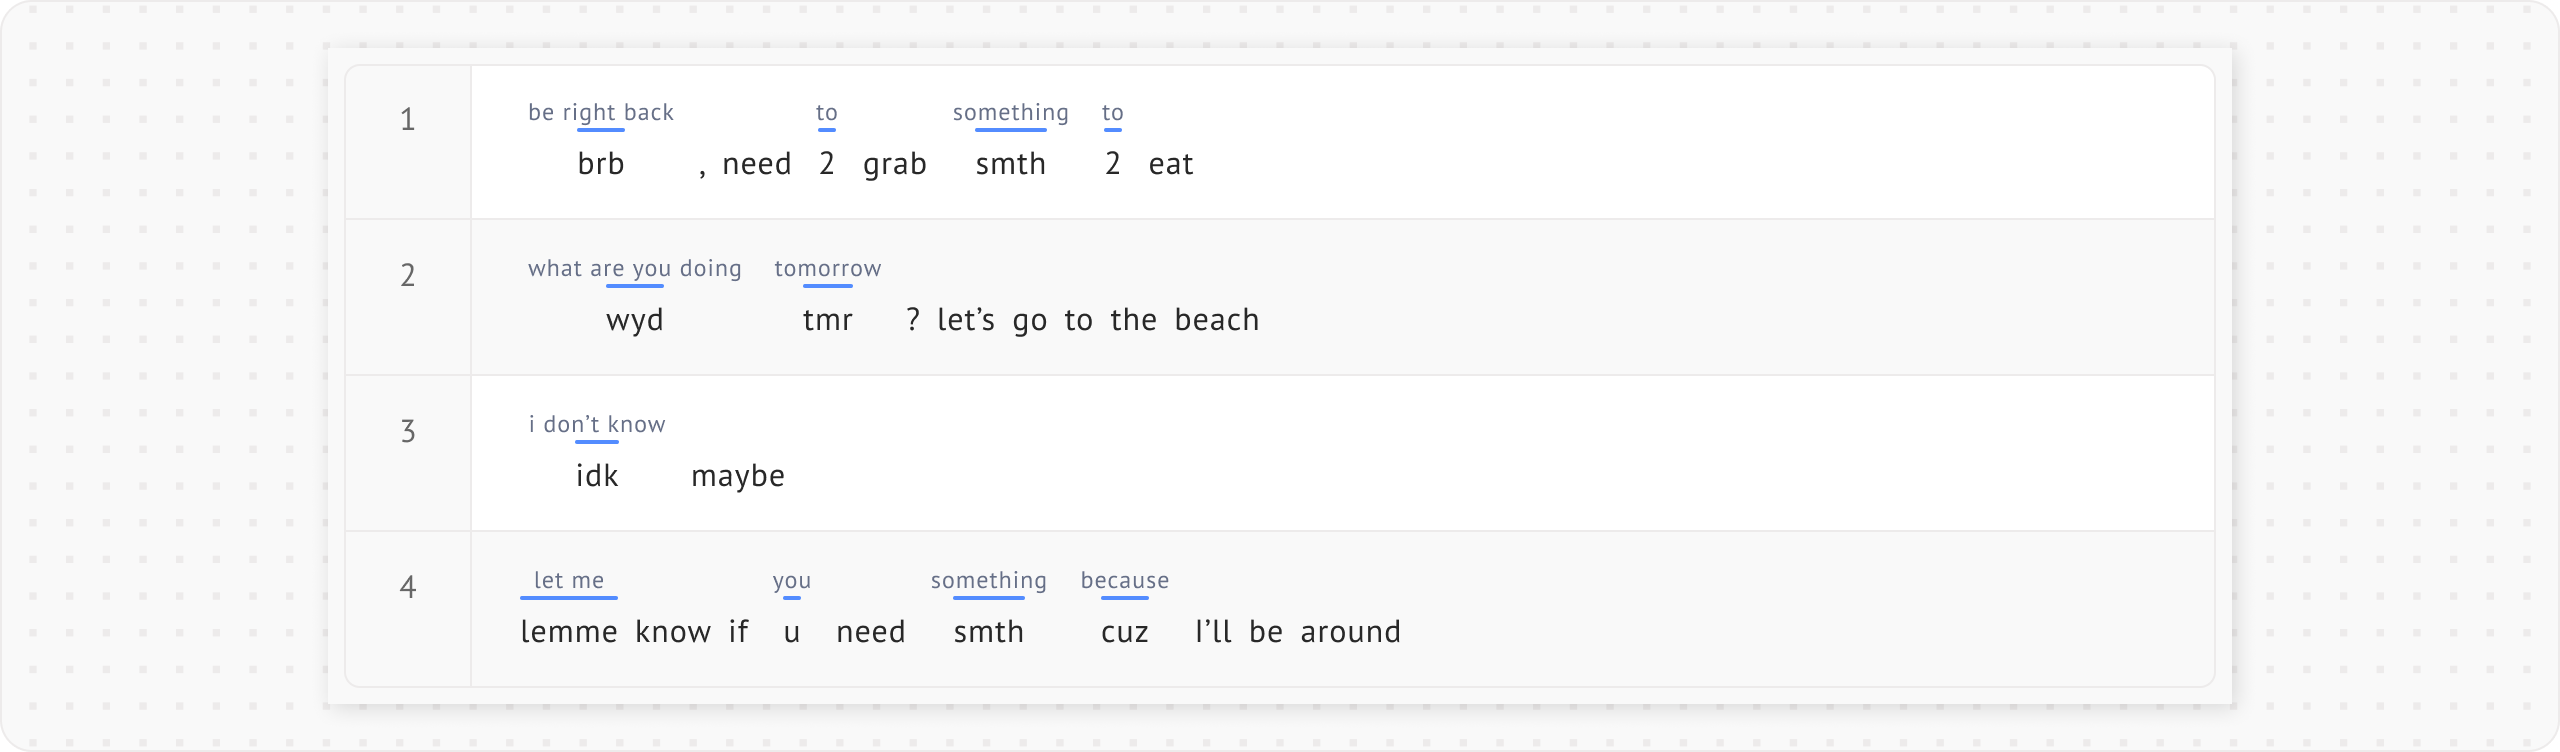Select the "tomorrow" normalization label
The width and height of the screenshot is (2560, 752).
click(x=828, y=268)
